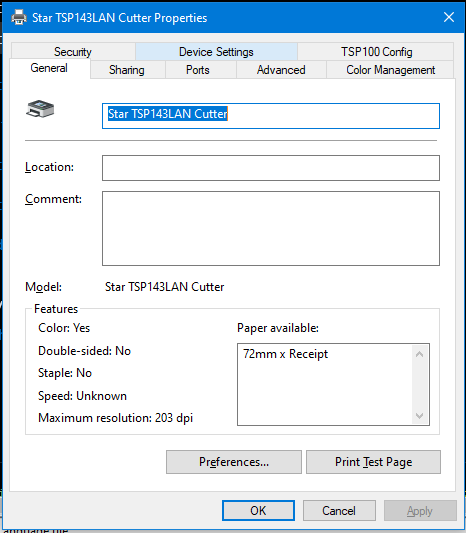Go to the Sharing tab

coord(127,70)
